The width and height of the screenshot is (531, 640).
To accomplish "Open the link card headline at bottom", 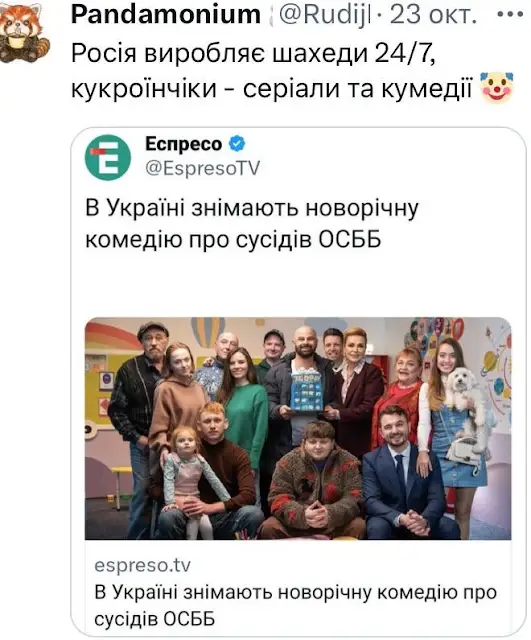I will point(295,606).
